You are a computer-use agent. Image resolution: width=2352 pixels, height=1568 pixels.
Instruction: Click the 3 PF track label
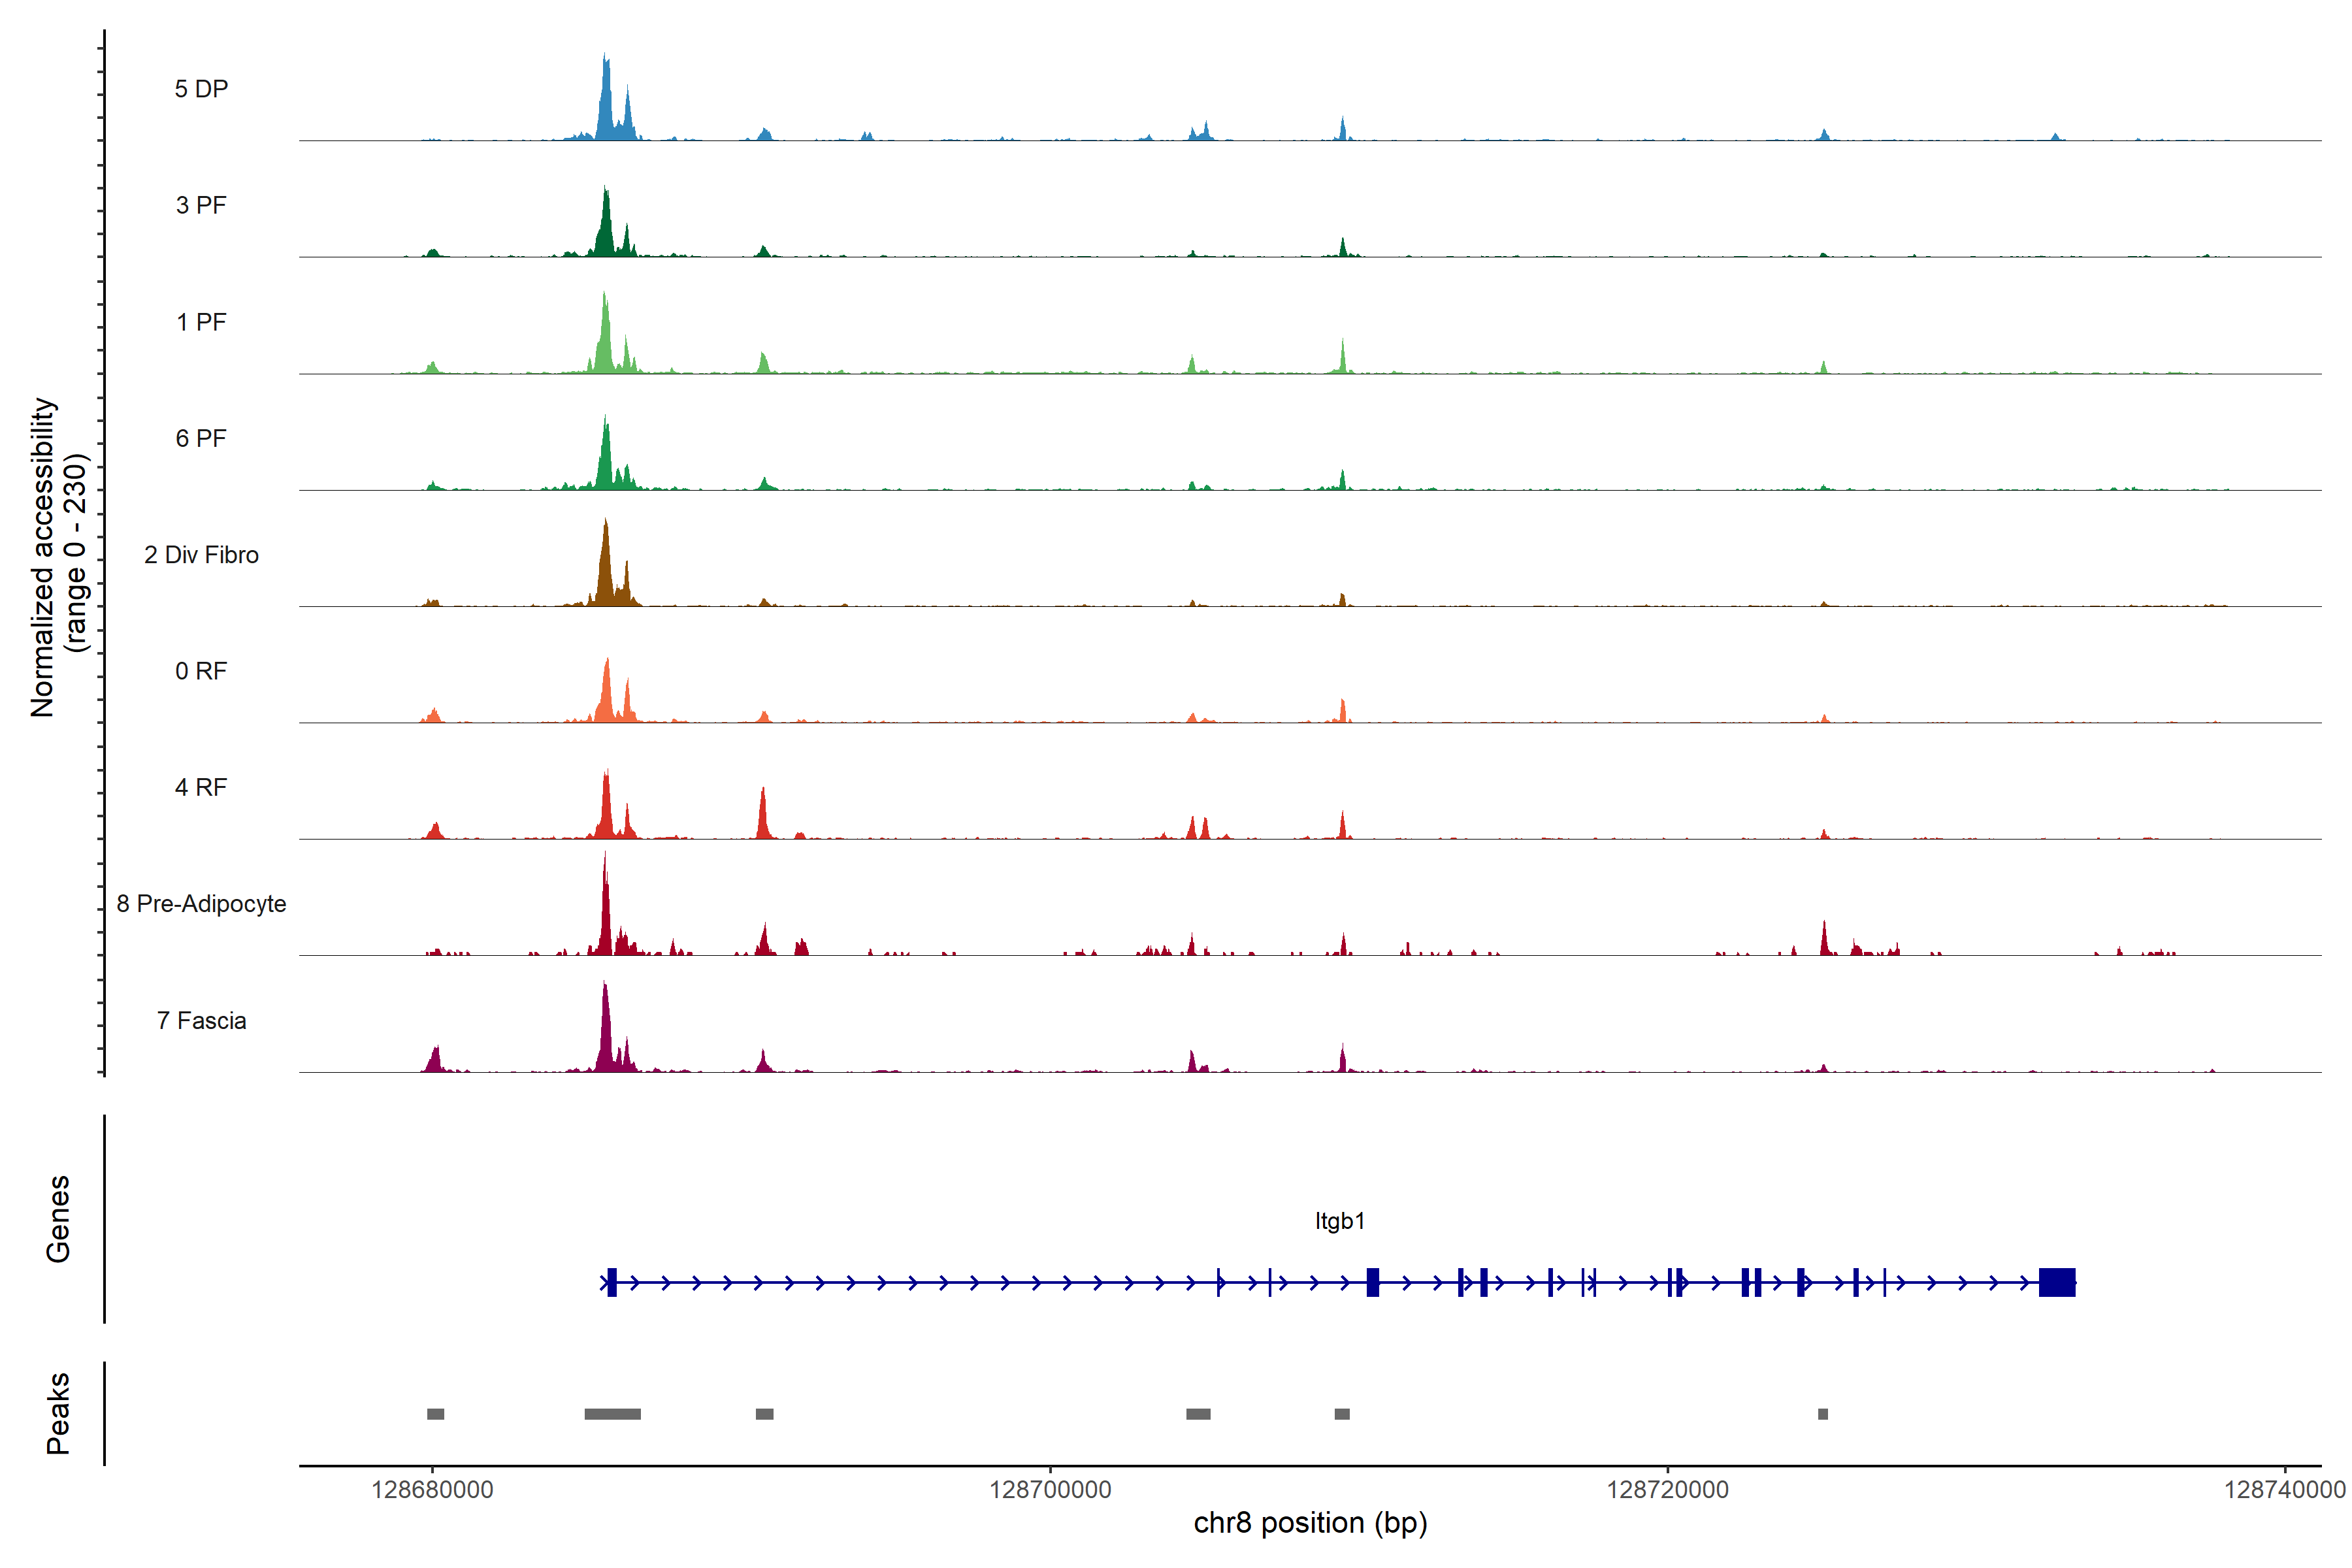click(201, 205)
